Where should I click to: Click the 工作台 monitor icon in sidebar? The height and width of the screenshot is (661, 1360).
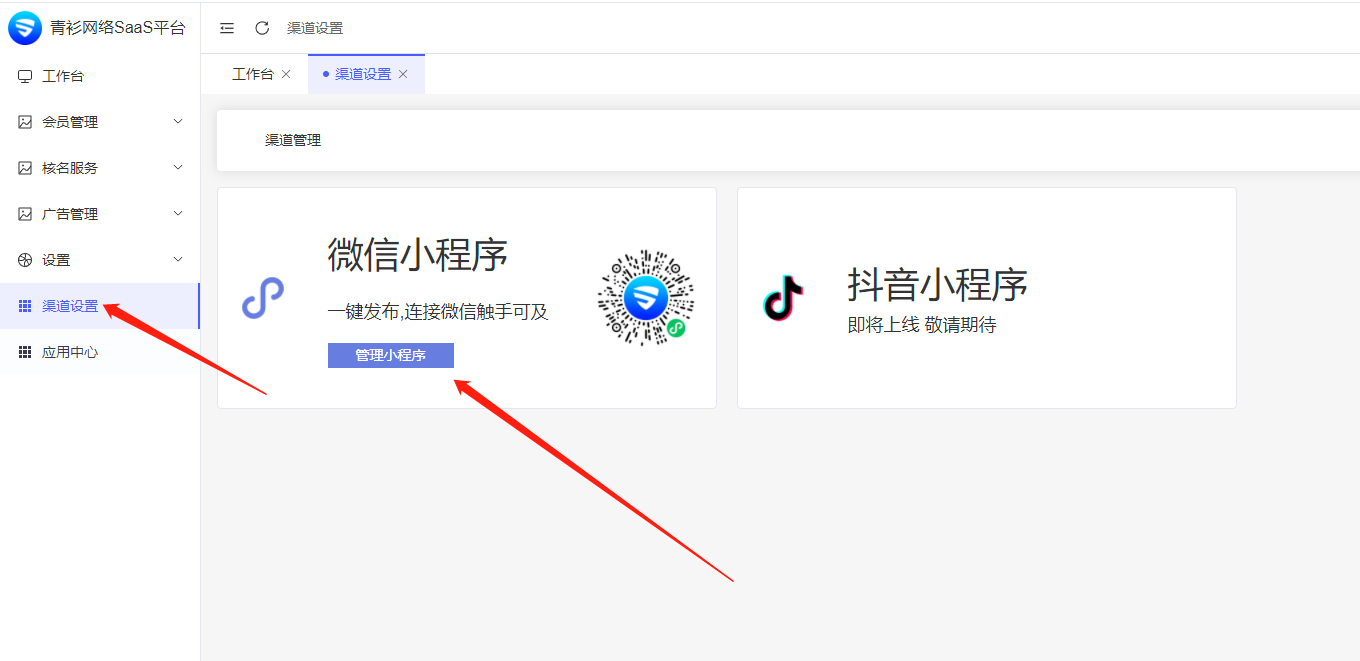[x=25, y=76]
